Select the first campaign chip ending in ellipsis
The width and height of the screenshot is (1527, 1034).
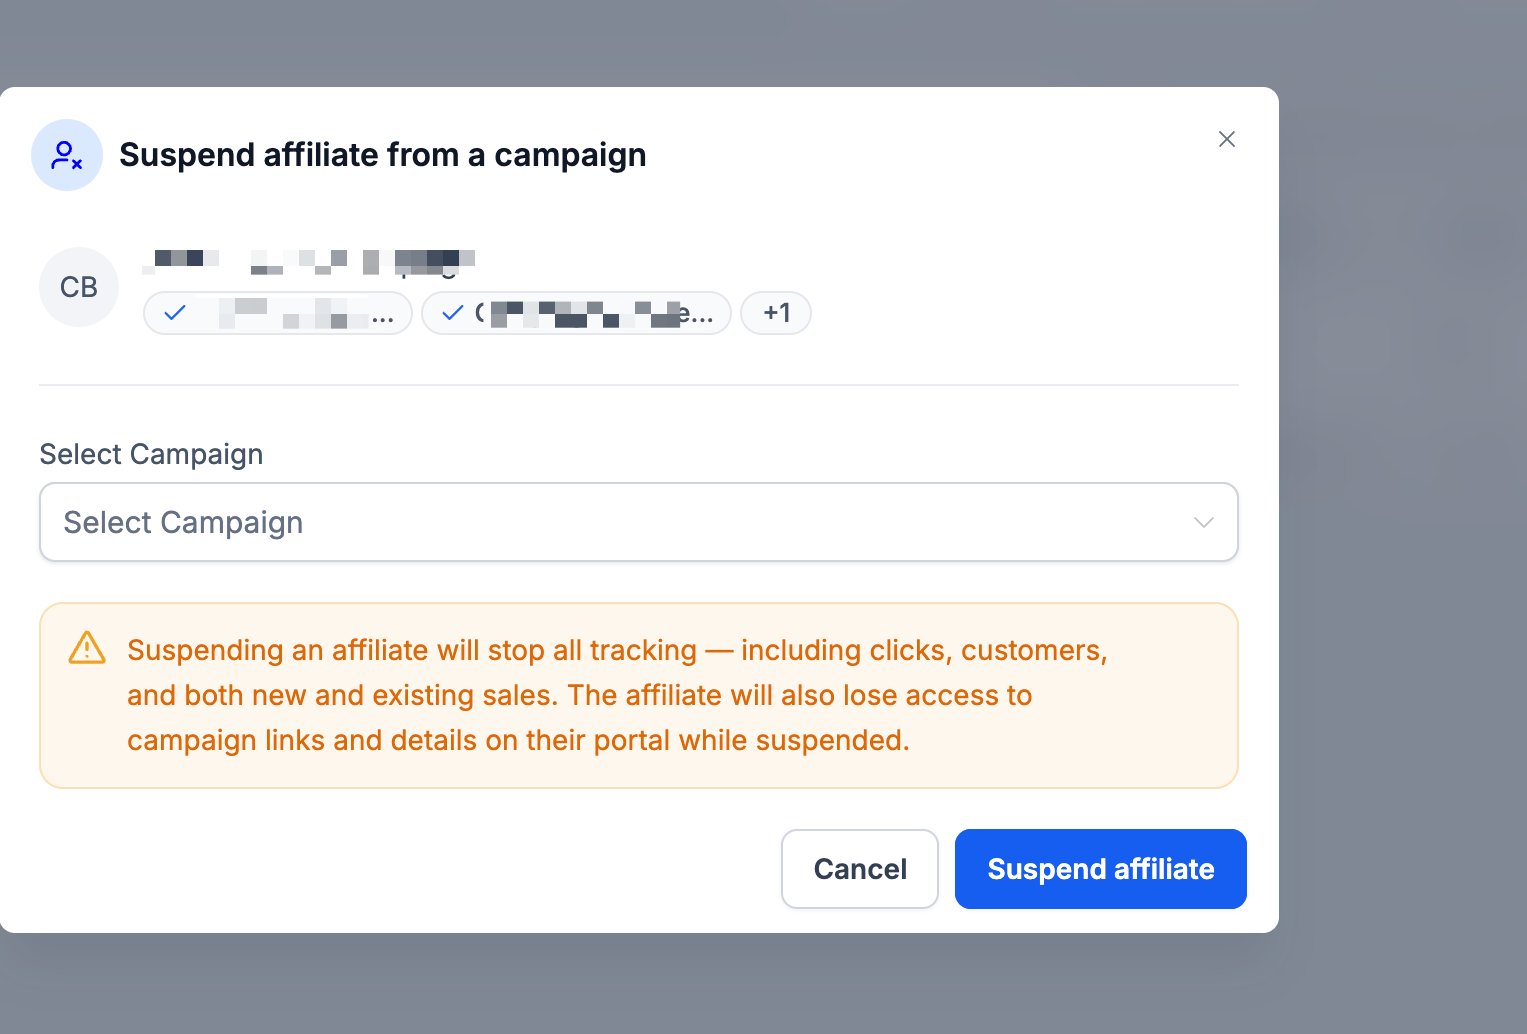(278, 313)
